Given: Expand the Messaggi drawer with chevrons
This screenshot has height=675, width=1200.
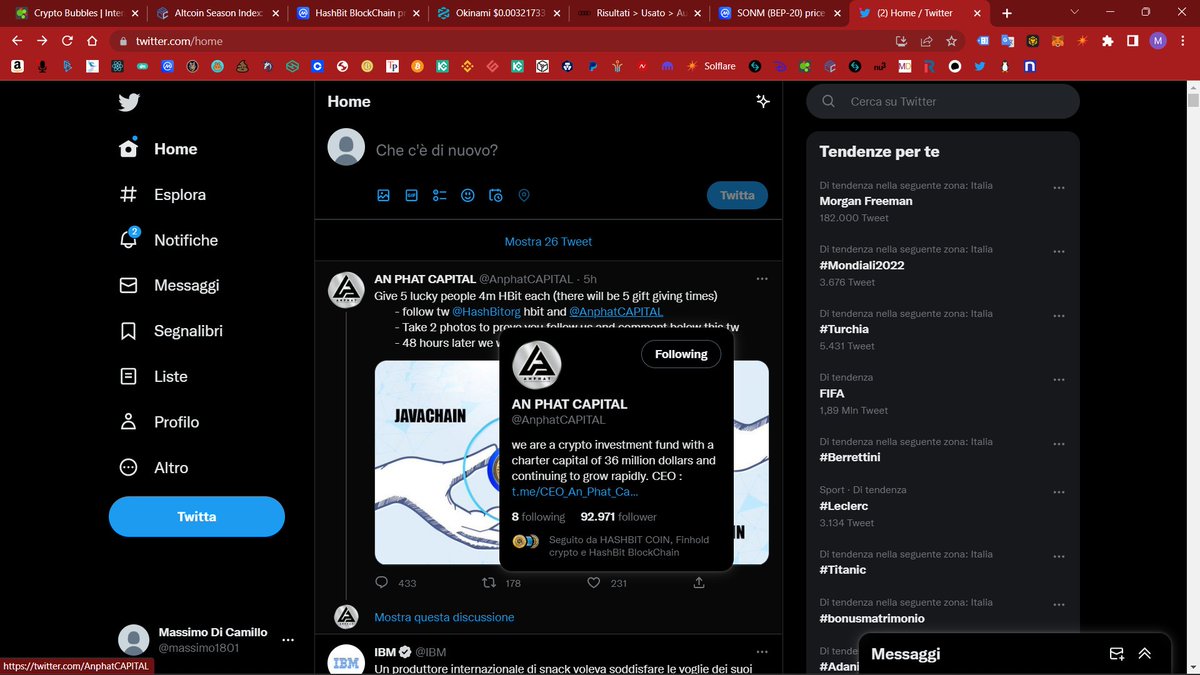Looking at the screenshot, I should (1145, 654).
